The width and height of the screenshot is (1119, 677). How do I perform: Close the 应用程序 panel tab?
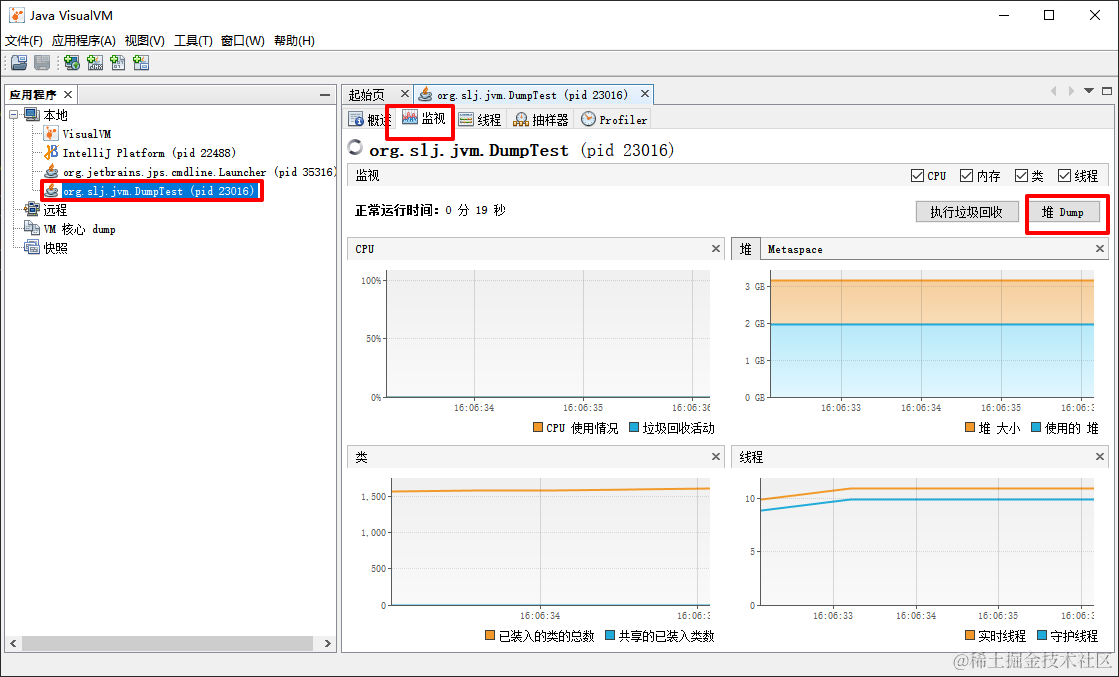coord(68,94)
